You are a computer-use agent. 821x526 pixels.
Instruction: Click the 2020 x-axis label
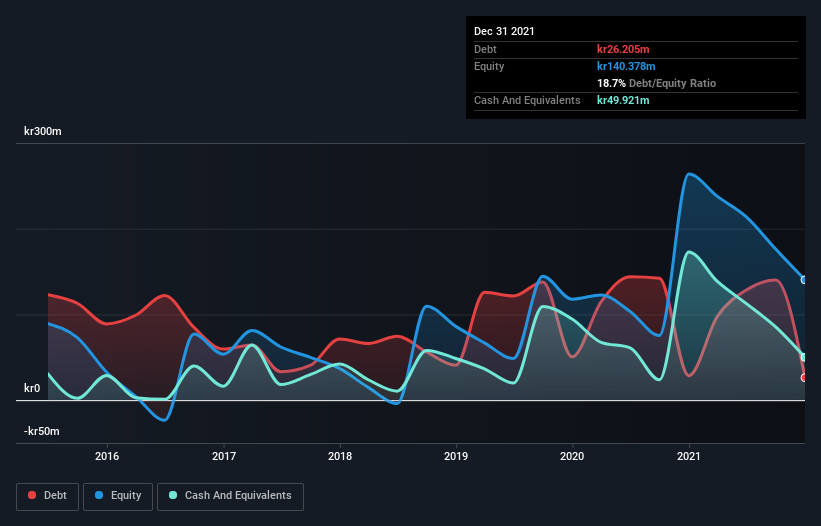572,456
